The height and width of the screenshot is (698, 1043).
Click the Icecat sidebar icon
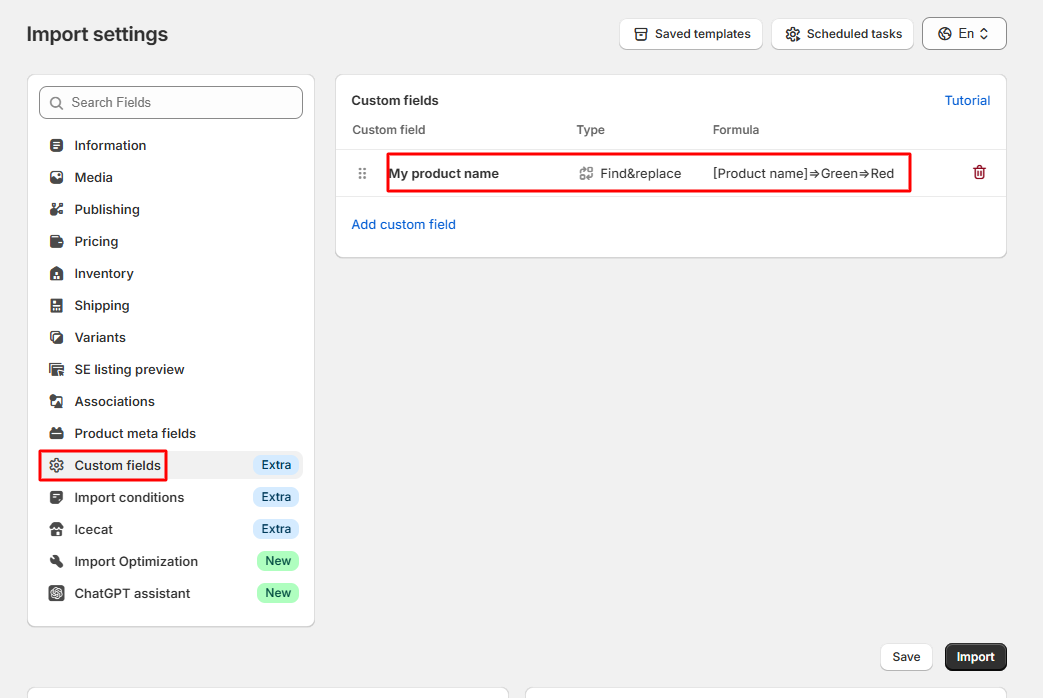(x=57, y=529)
